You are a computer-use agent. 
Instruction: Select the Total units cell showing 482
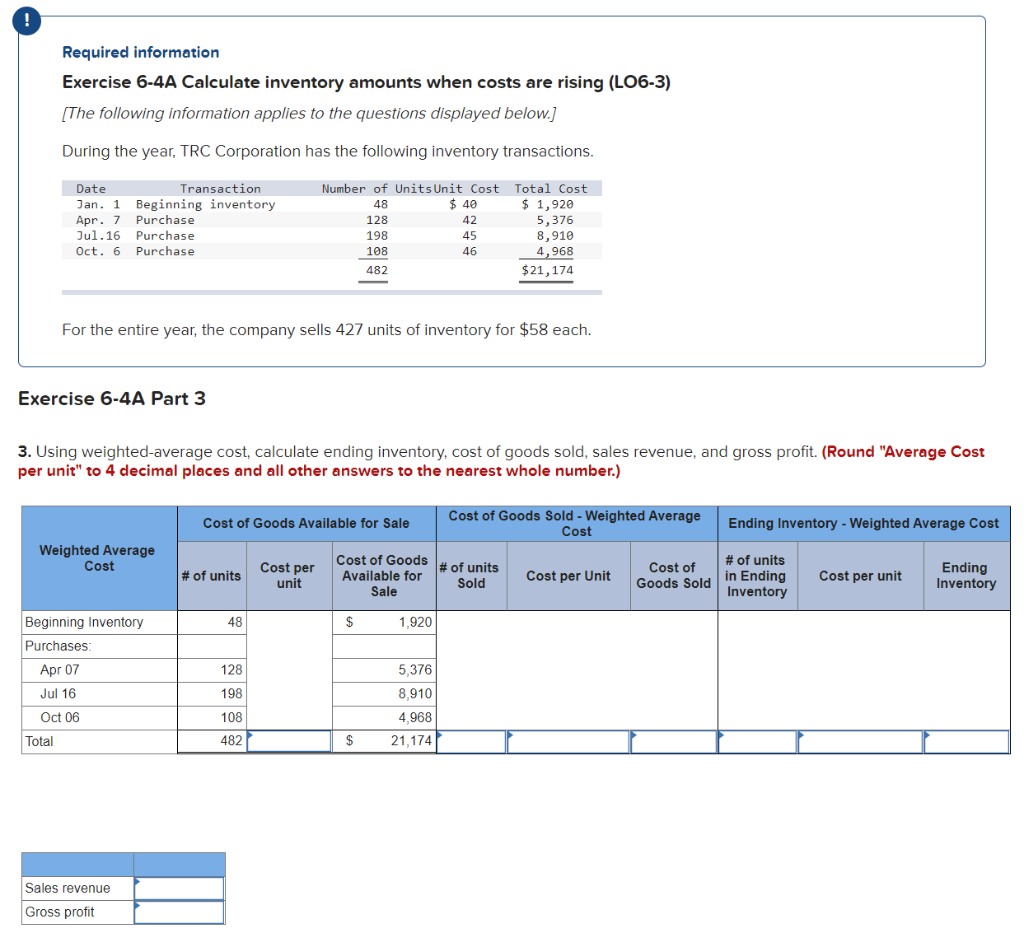pyautogui.click(x=212, y=741)
